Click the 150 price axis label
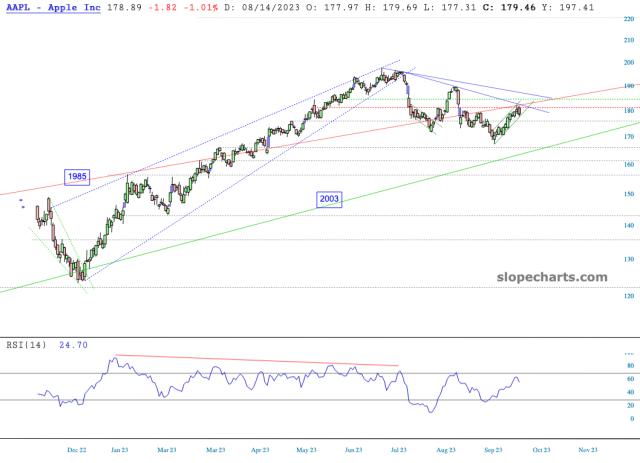Viewport: 640px width, 463px height. pyautogui.click(x=629, y=194)
